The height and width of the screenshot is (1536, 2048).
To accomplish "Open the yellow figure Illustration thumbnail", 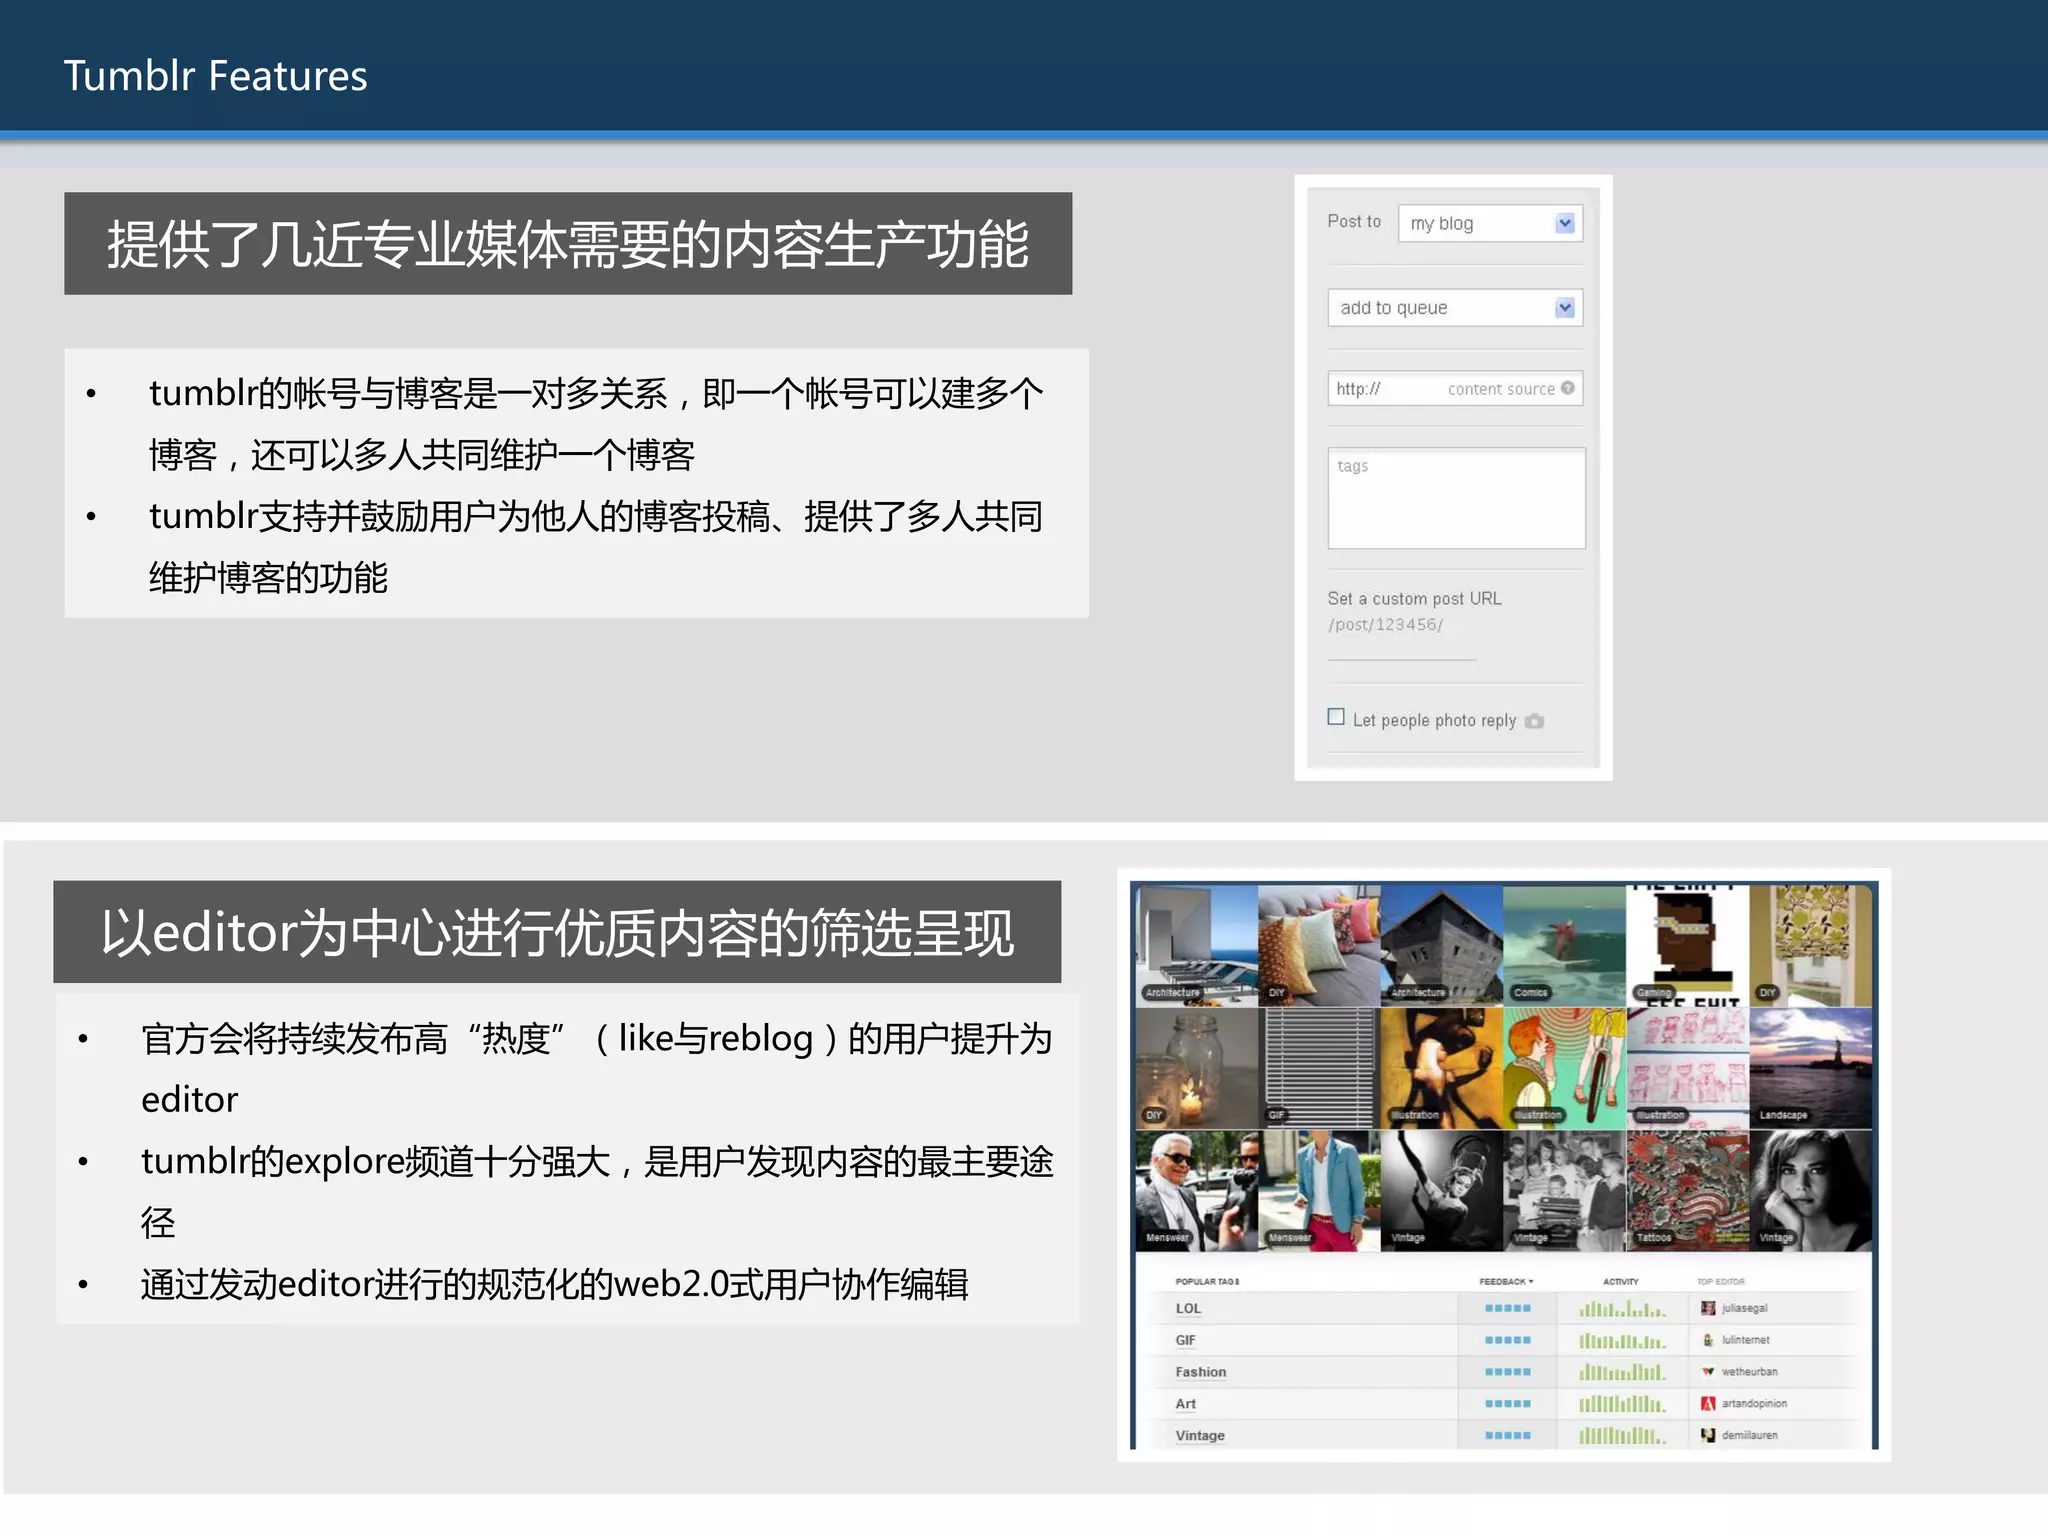I will (1442, 1068).
